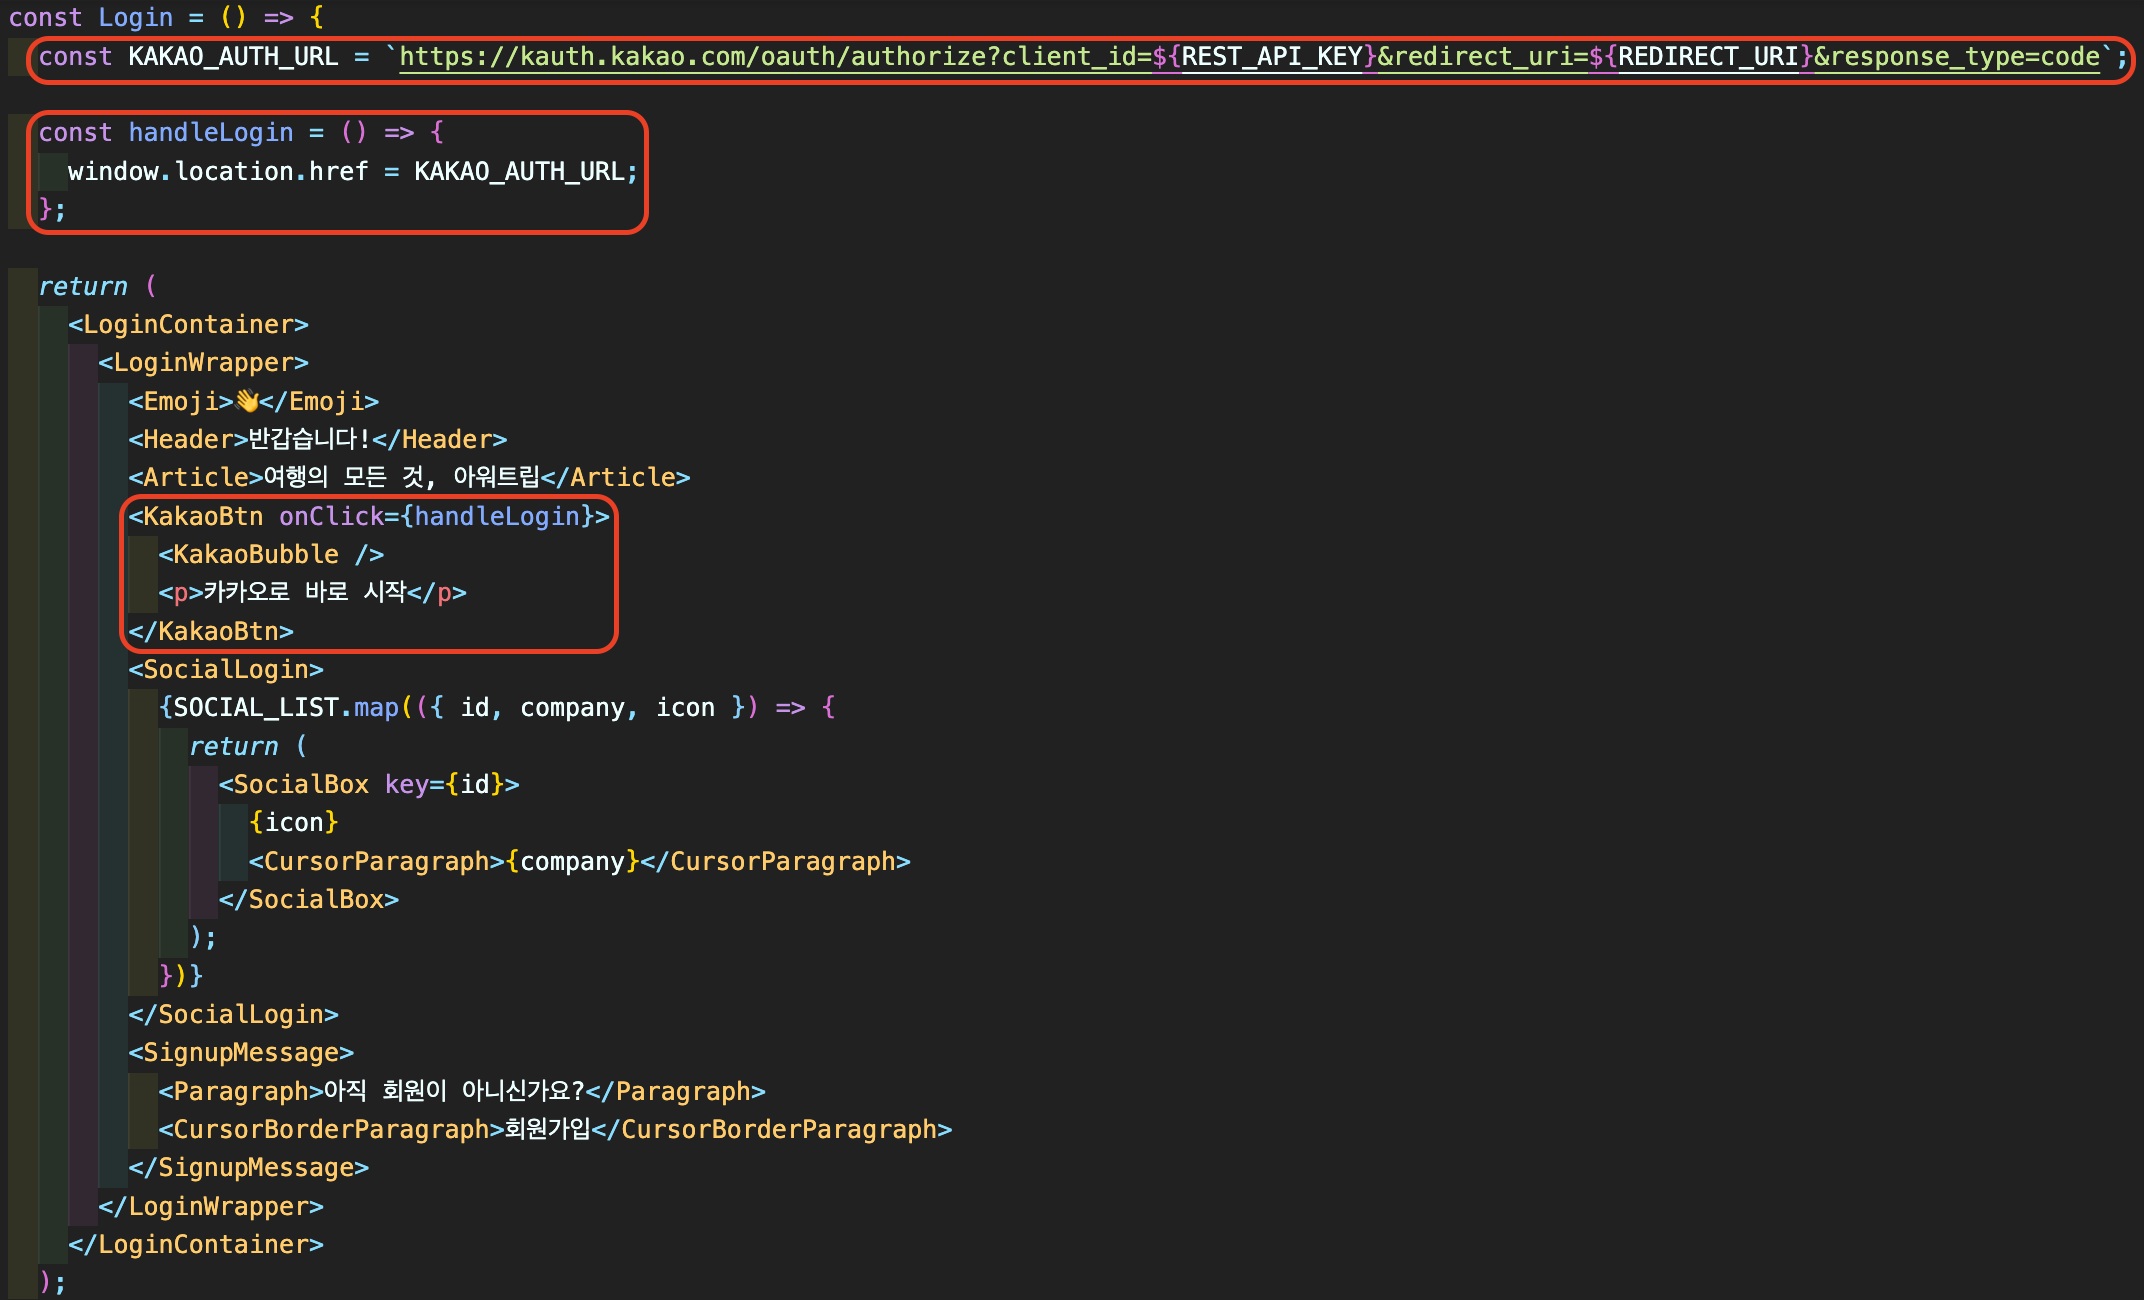Click REDIRECT_URI variable in template string

pyautogui.click(x=1708, y=57)
